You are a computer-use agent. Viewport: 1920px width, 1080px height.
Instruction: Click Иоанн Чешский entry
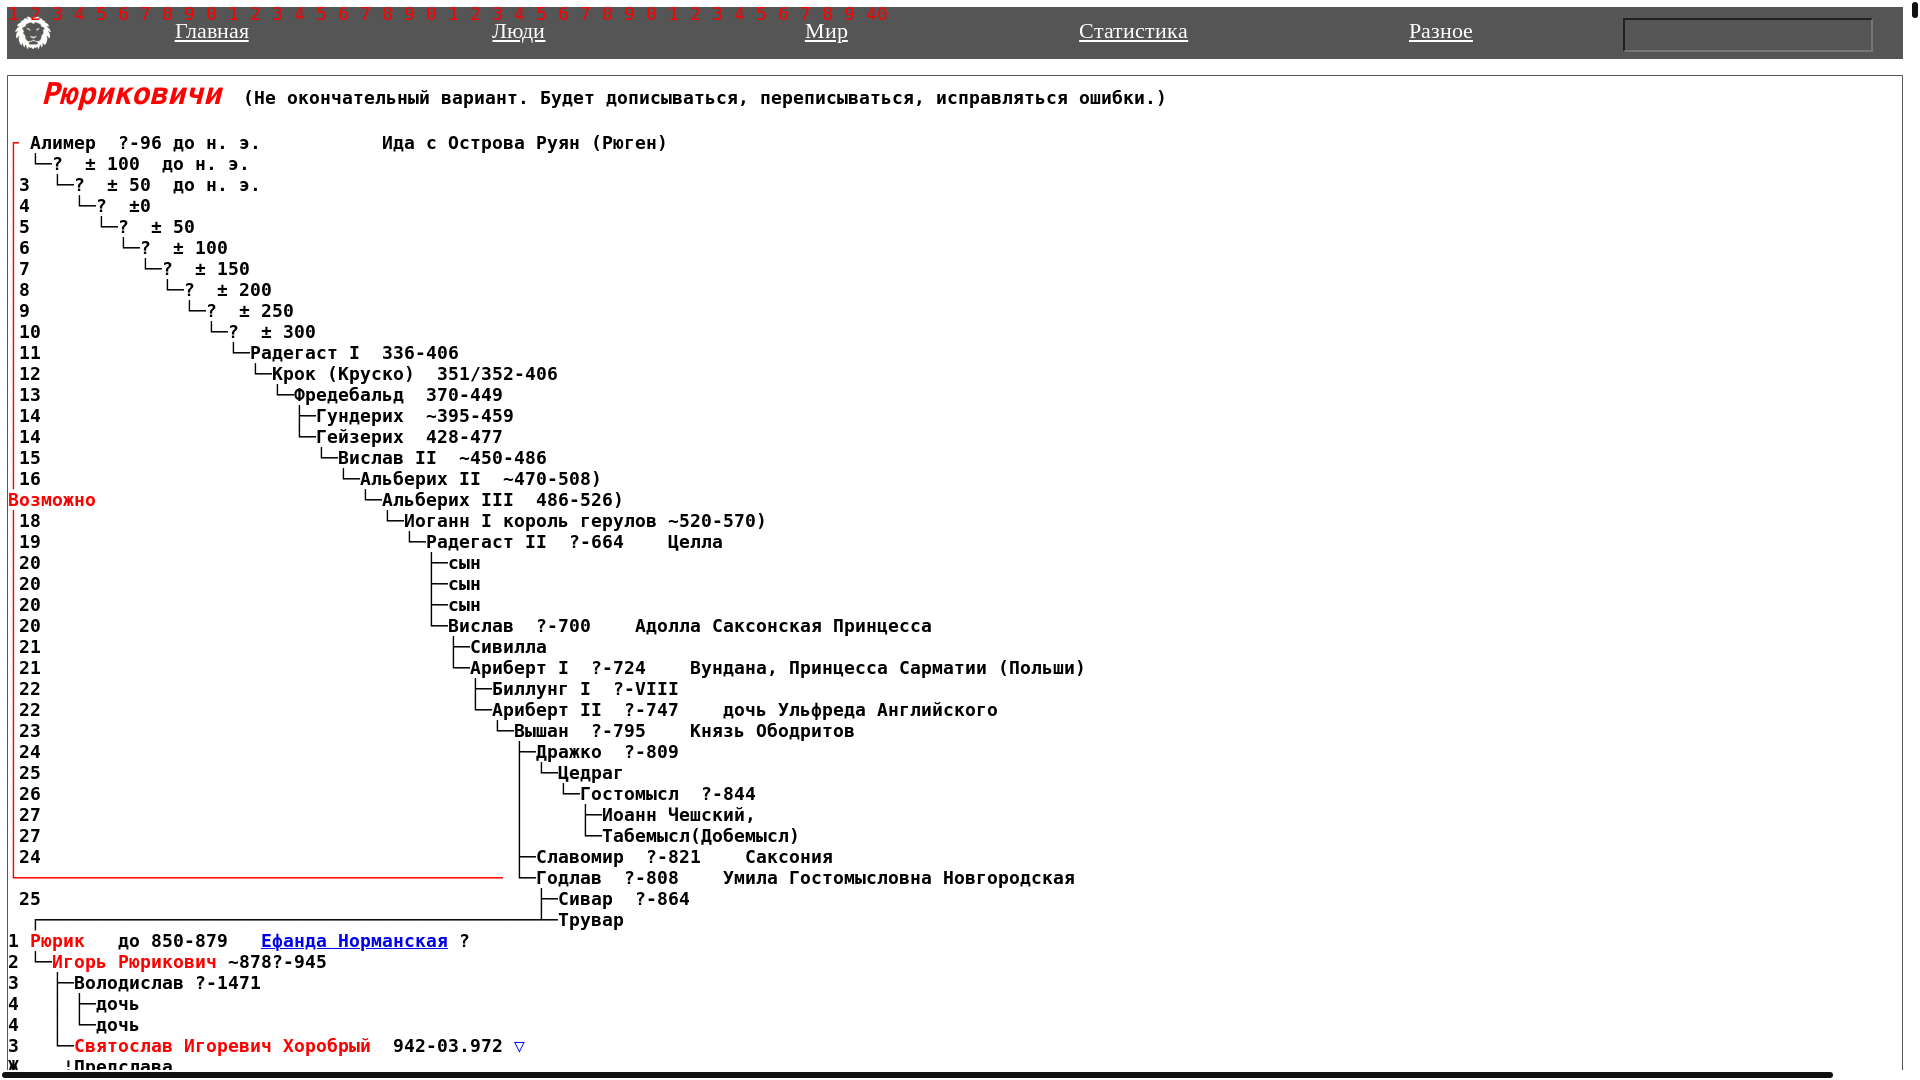(678, 815)
